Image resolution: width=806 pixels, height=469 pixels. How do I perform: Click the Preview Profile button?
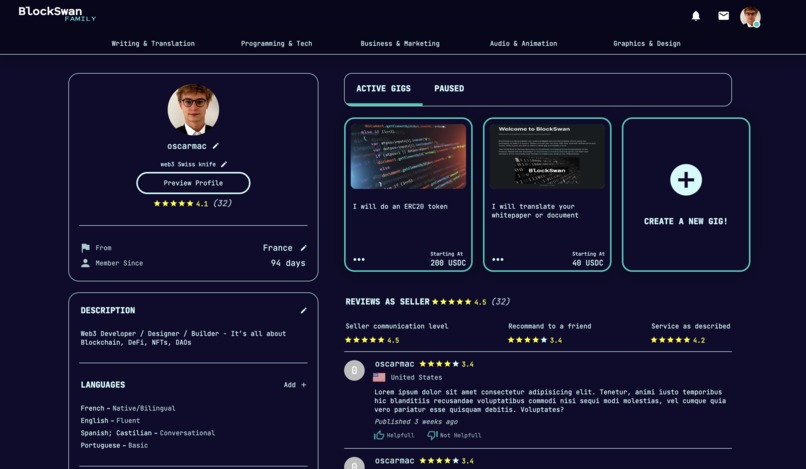(x=193, y=183)
